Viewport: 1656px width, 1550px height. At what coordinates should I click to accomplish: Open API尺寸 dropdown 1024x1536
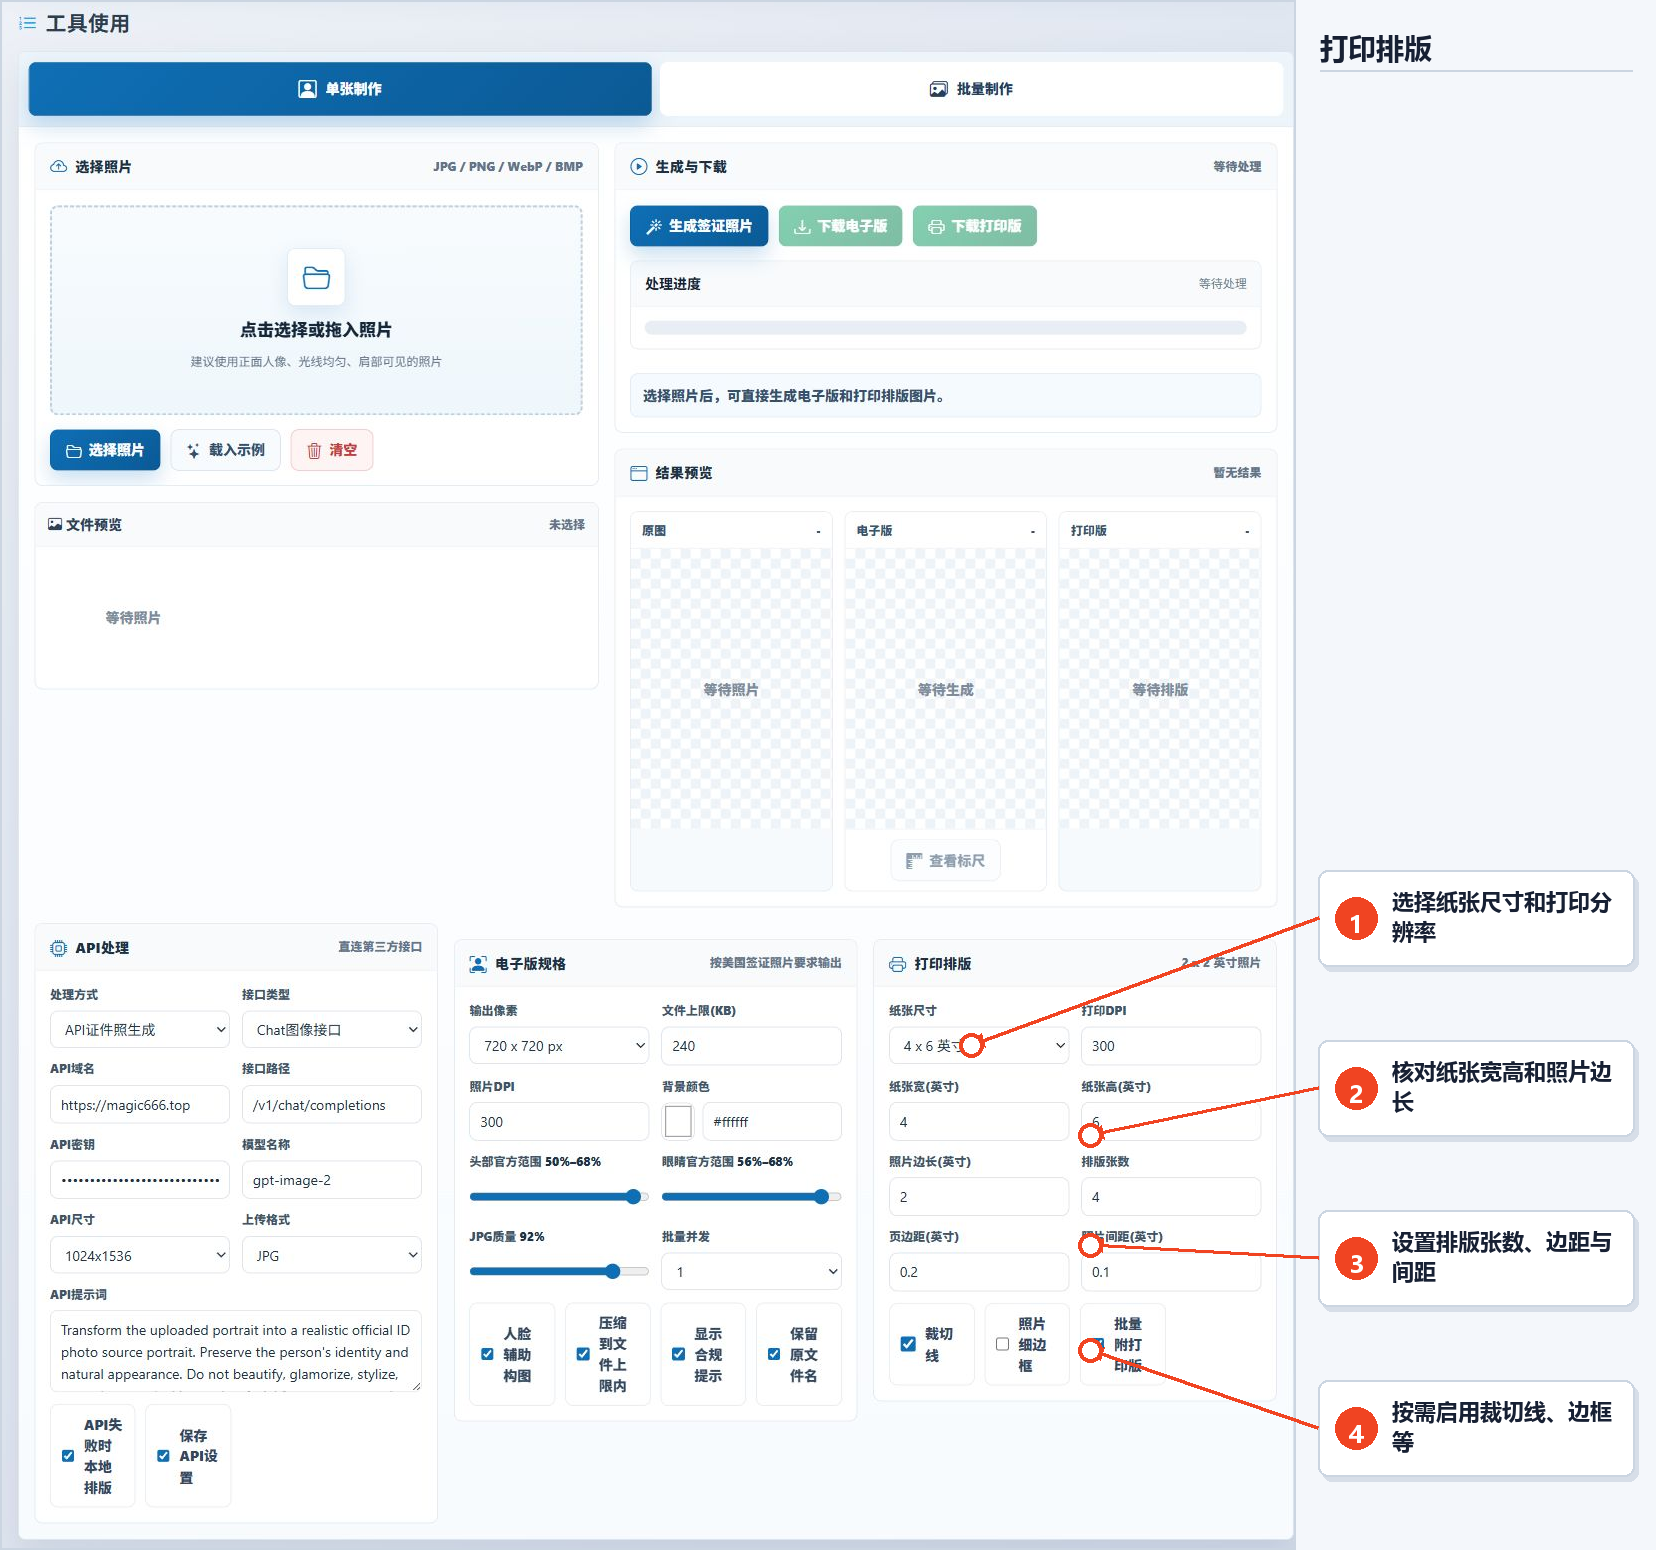tap(140, 1256)
